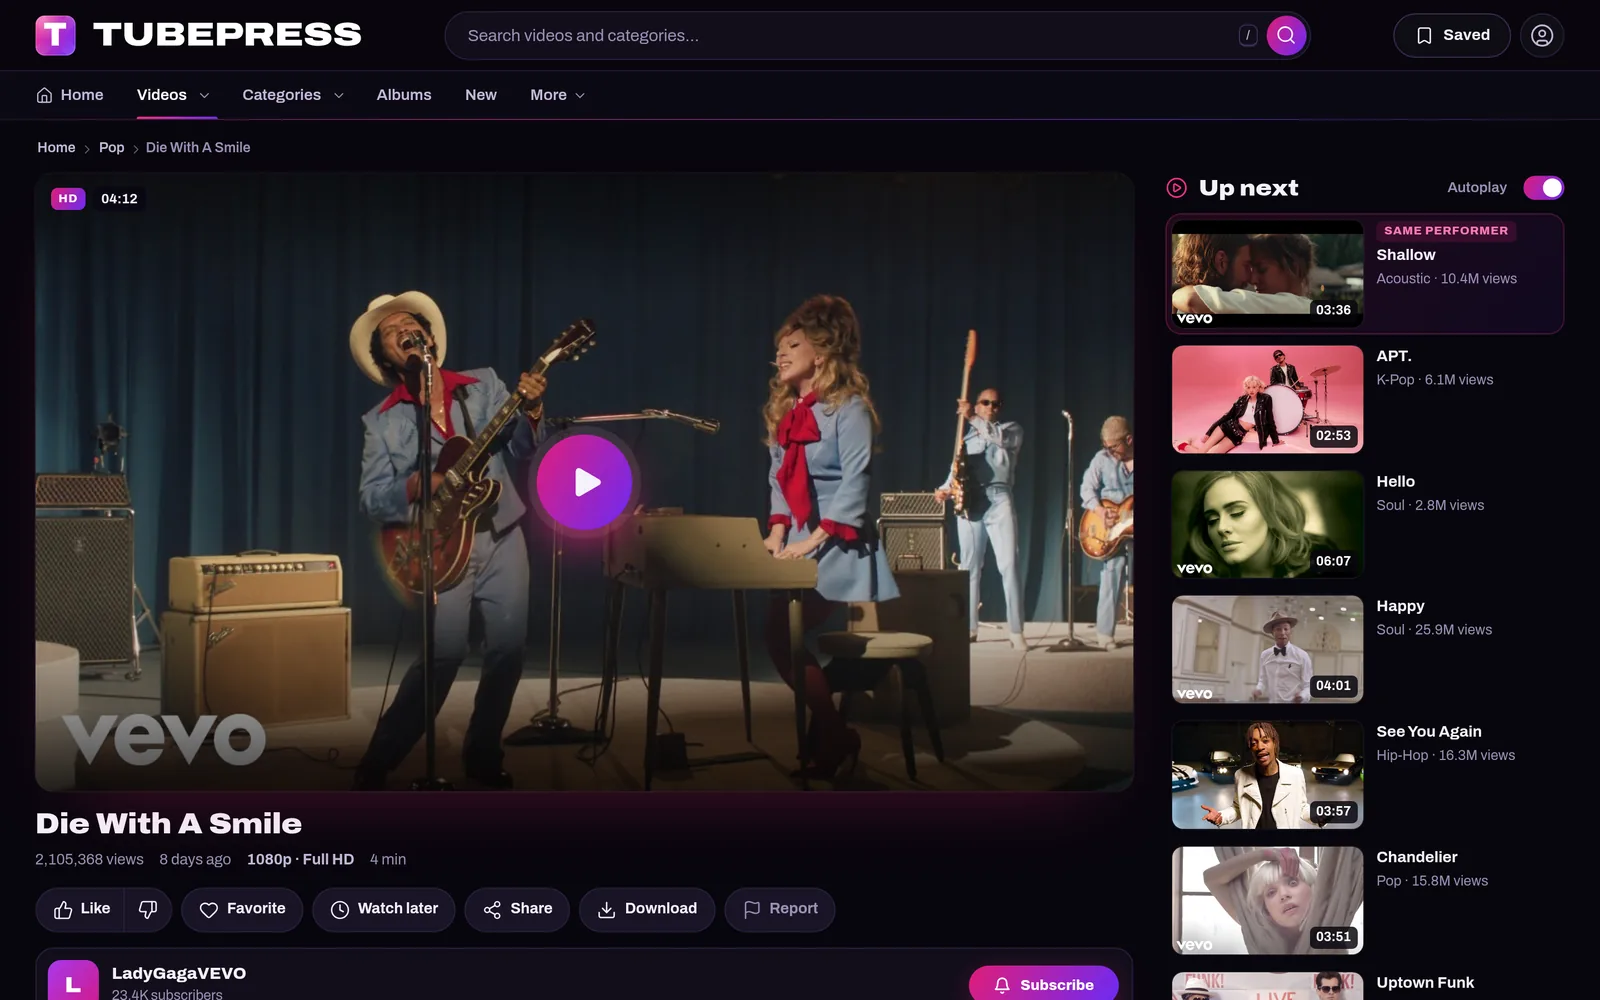The height and width of the screenshot is (1000, 1600).
Task: Click the Up next play-circle icon
Action: [1177, 188]
